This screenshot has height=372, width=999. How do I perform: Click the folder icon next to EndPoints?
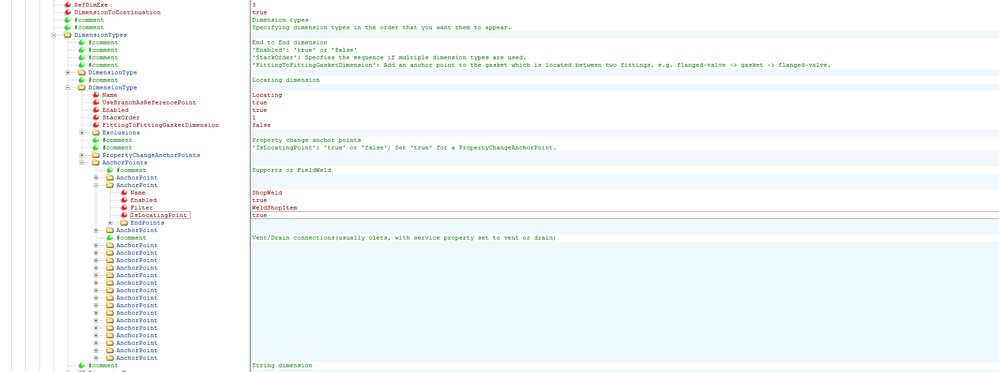tap(124, 223)
